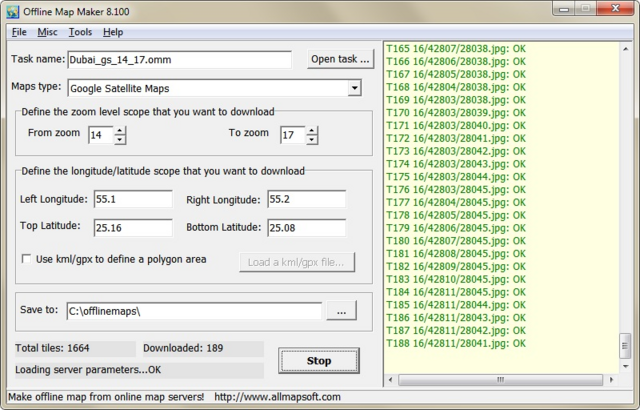Select log line T166 16/42806/28038.jpg

click(456, 62)
